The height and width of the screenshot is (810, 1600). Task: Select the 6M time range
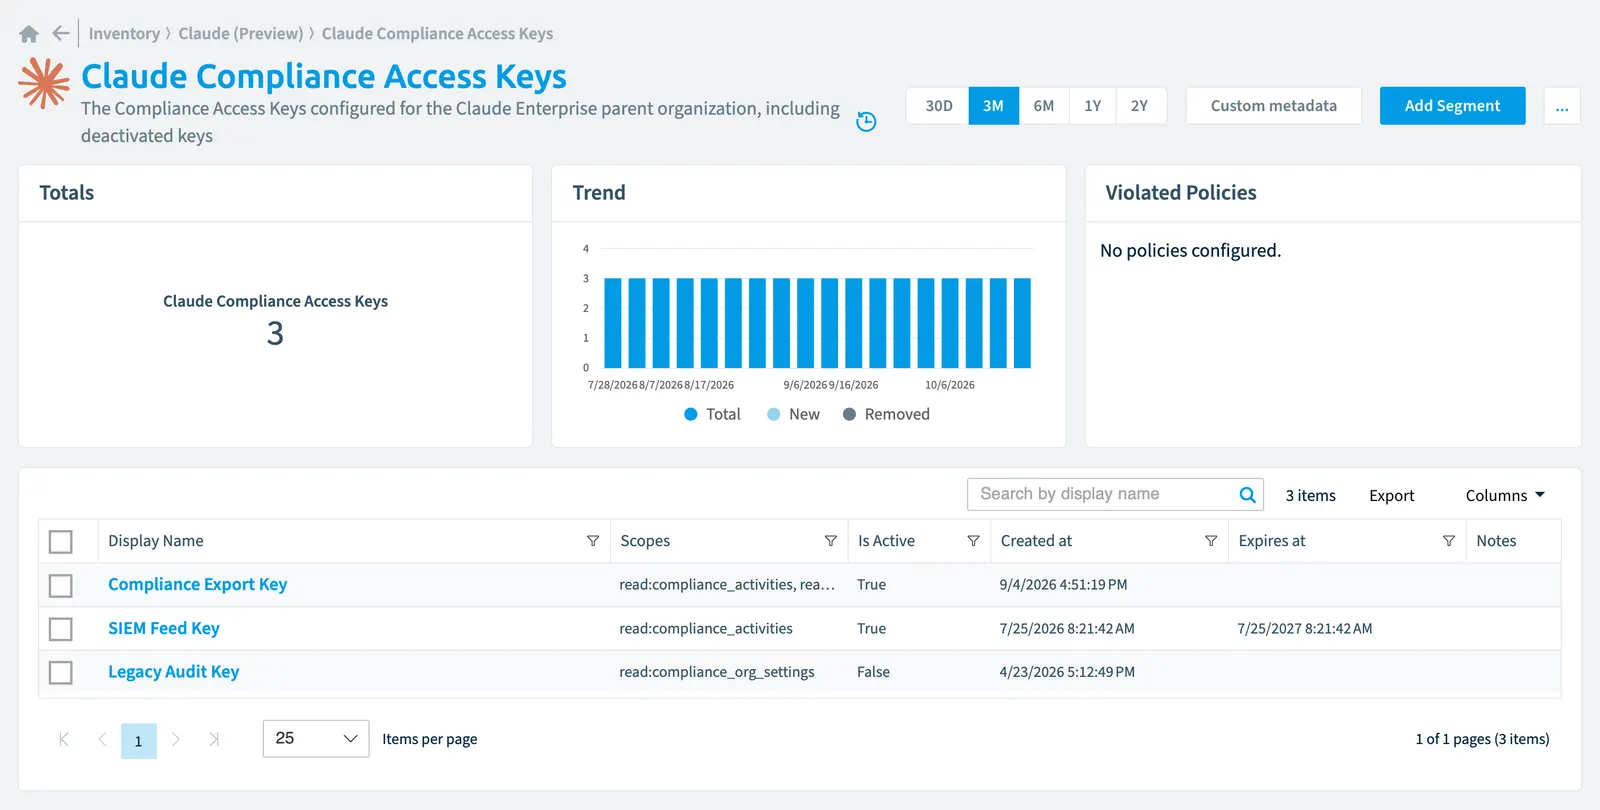(x=1044, y=106)
